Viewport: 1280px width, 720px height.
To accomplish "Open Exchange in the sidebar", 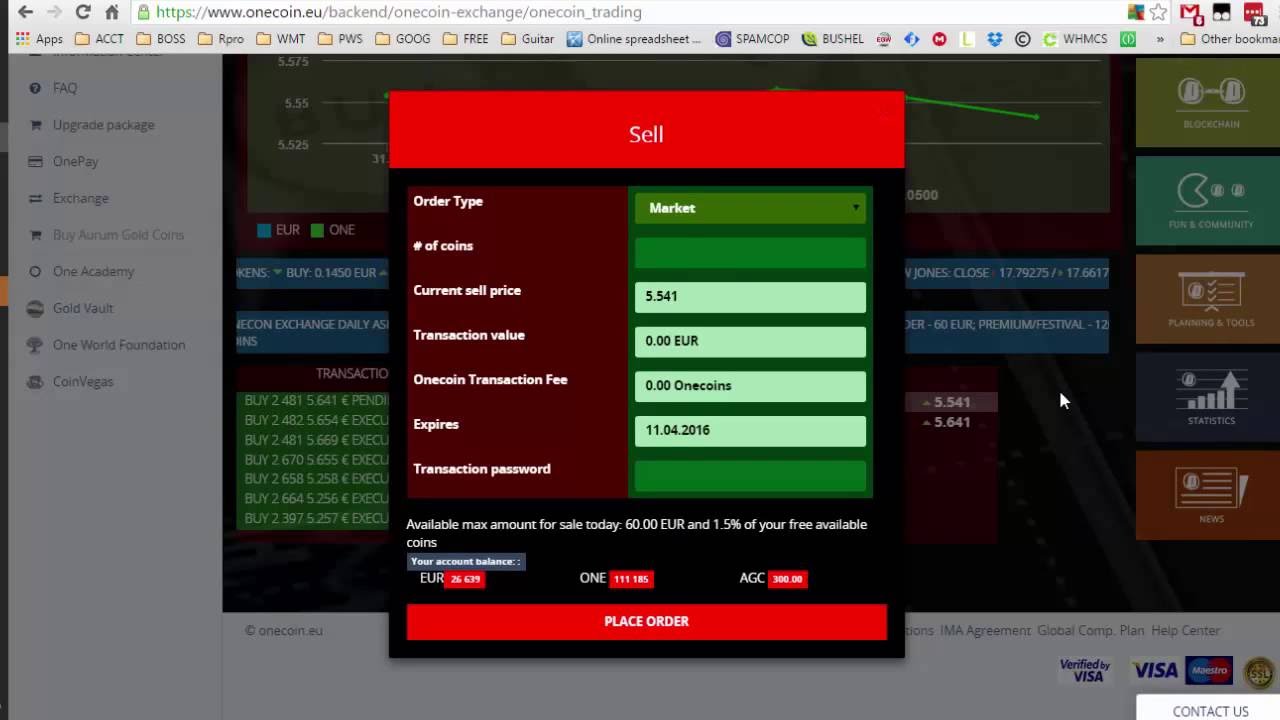I will coord(81,198).
